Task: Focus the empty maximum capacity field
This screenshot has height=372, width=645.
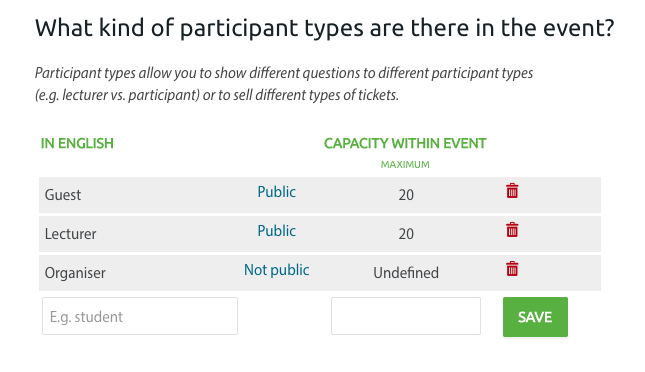Action: [406, 316]
